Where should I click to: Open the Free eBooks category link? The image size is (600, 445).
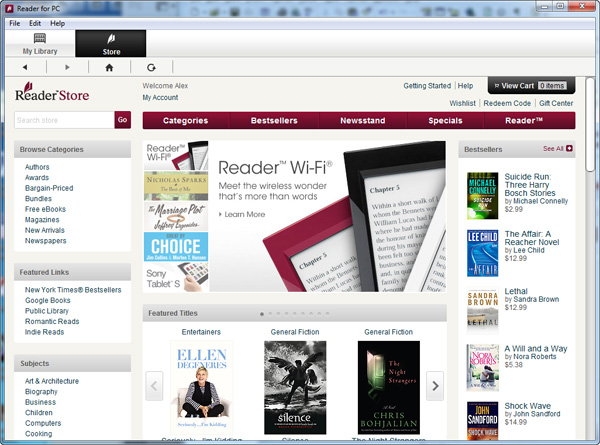point(45,209)
